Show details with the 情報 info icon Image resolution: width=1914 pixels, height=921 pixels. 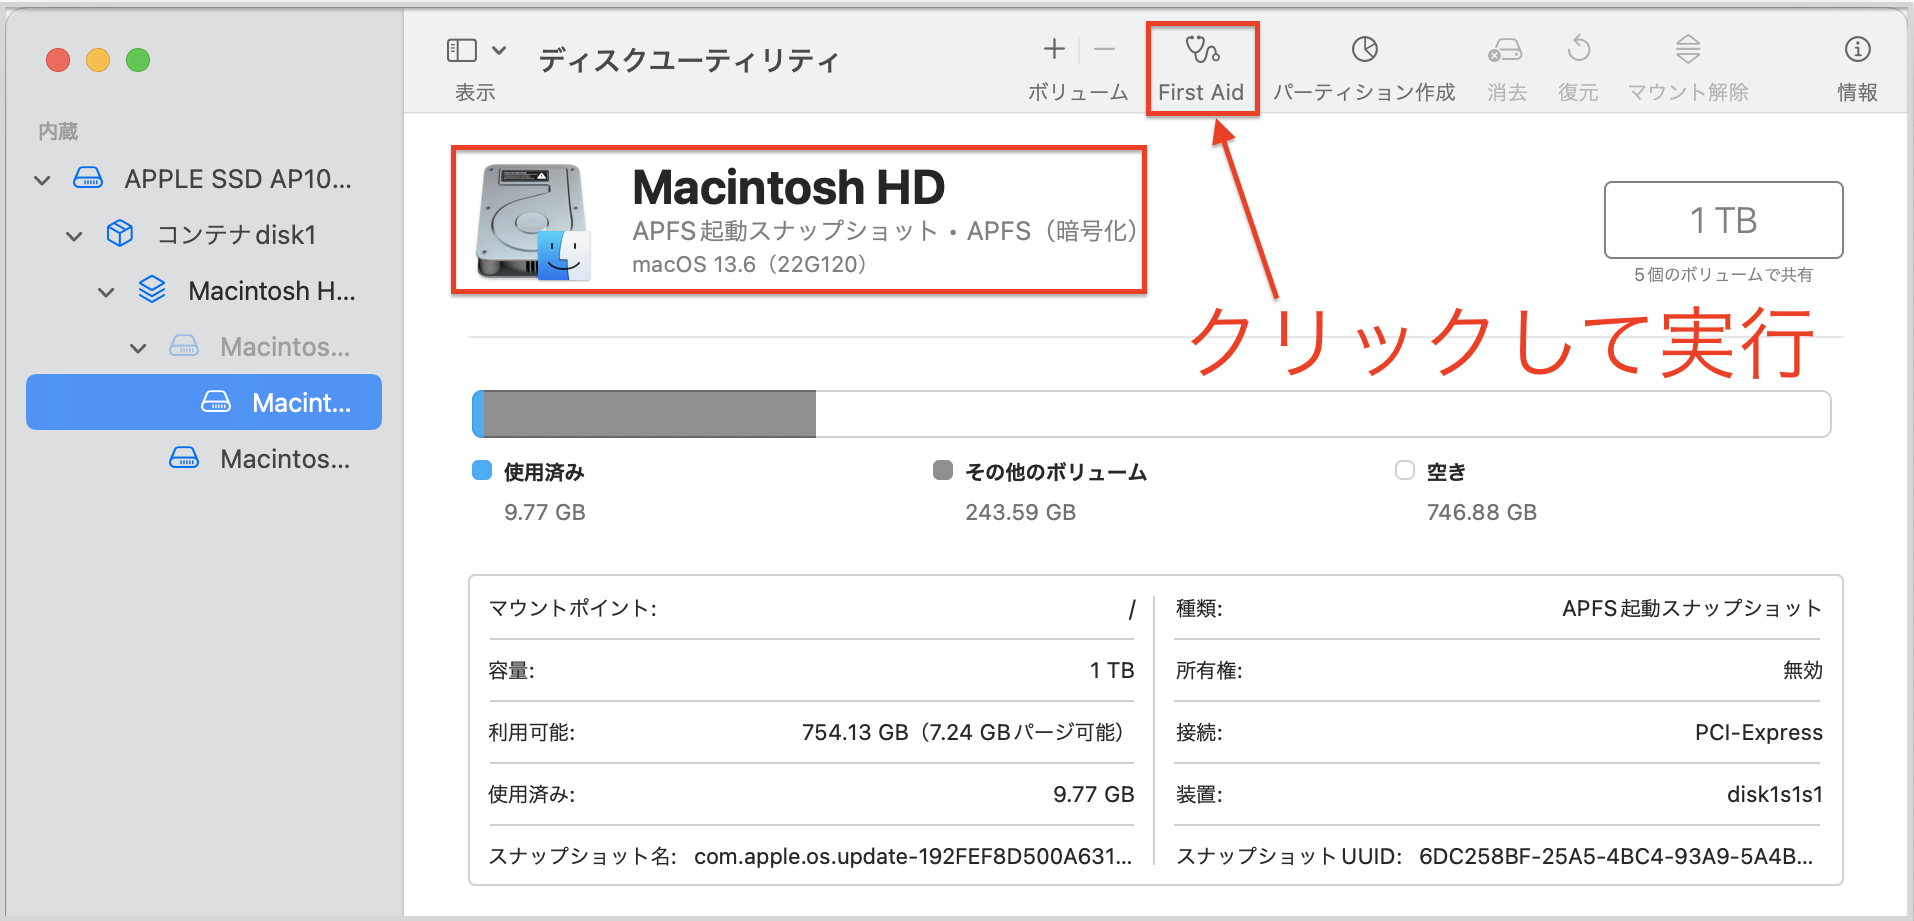pos(1857,49)
